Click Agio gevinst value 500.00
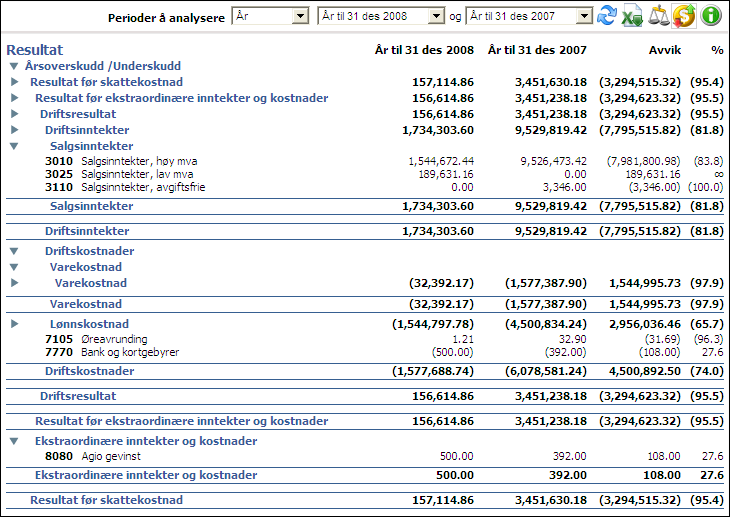Image resolution: width=730 pixels, height=517 pixels. point(457,456)
